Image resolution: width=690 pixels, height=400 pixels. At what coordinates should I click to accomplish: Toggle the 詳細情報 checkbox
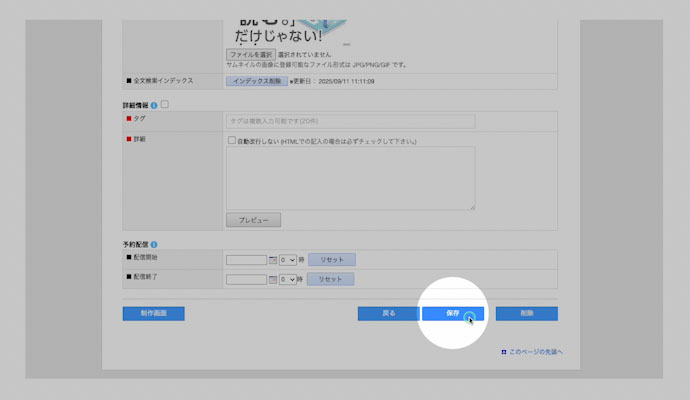pos(165,105)
